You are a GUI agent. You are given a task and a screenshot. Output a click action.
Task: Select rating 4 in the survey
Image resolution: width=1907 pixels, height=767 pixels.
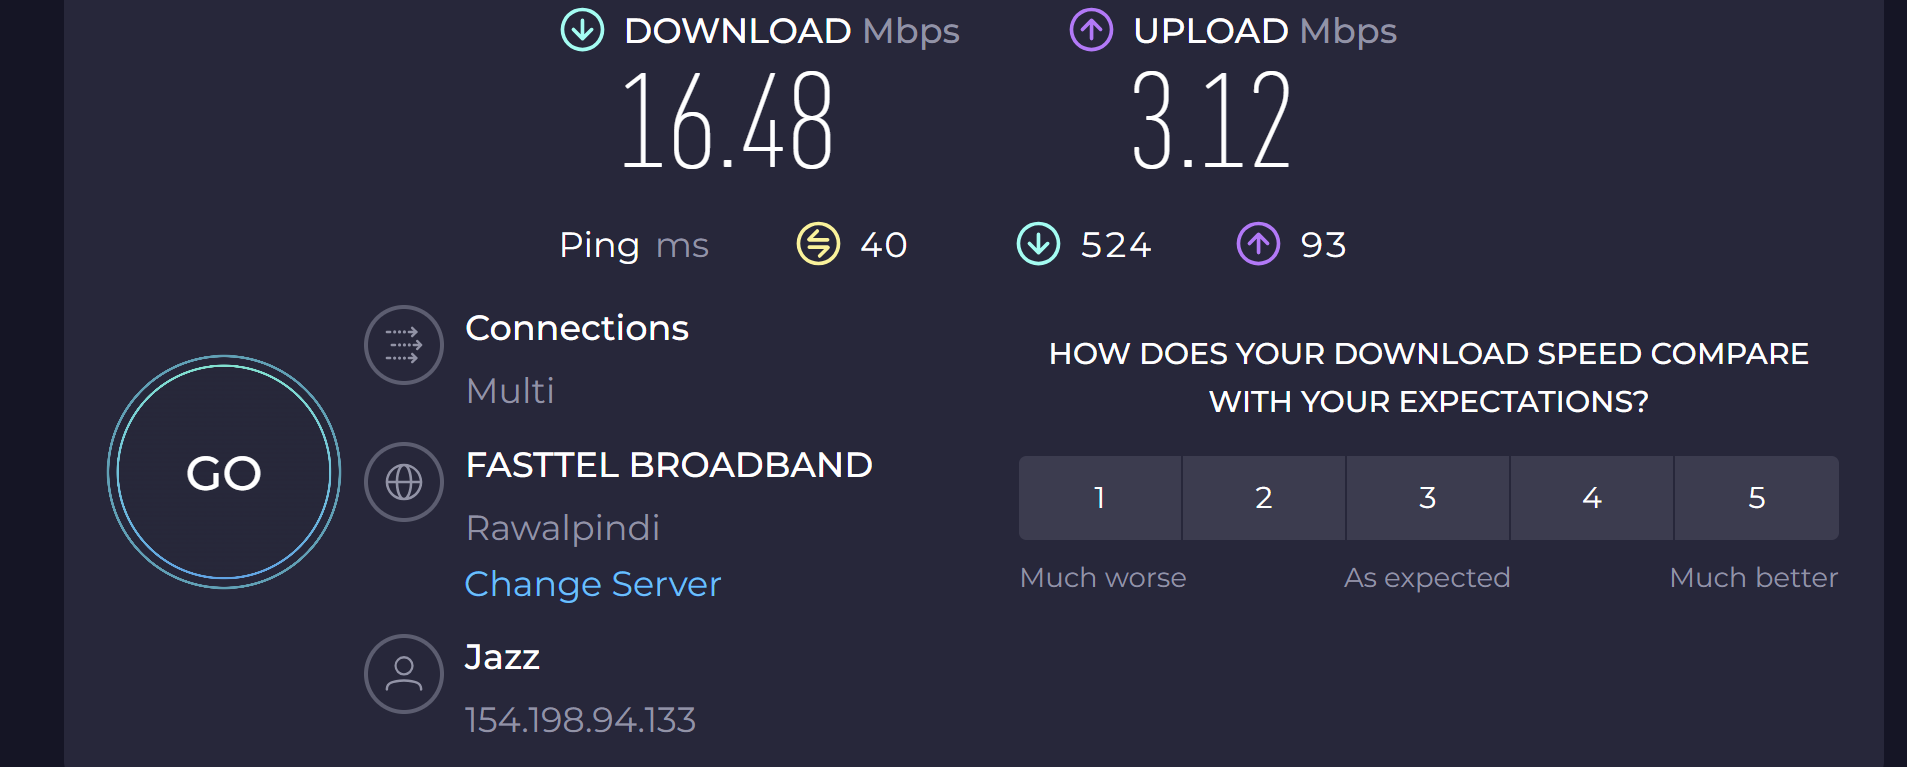(1592, 498)
